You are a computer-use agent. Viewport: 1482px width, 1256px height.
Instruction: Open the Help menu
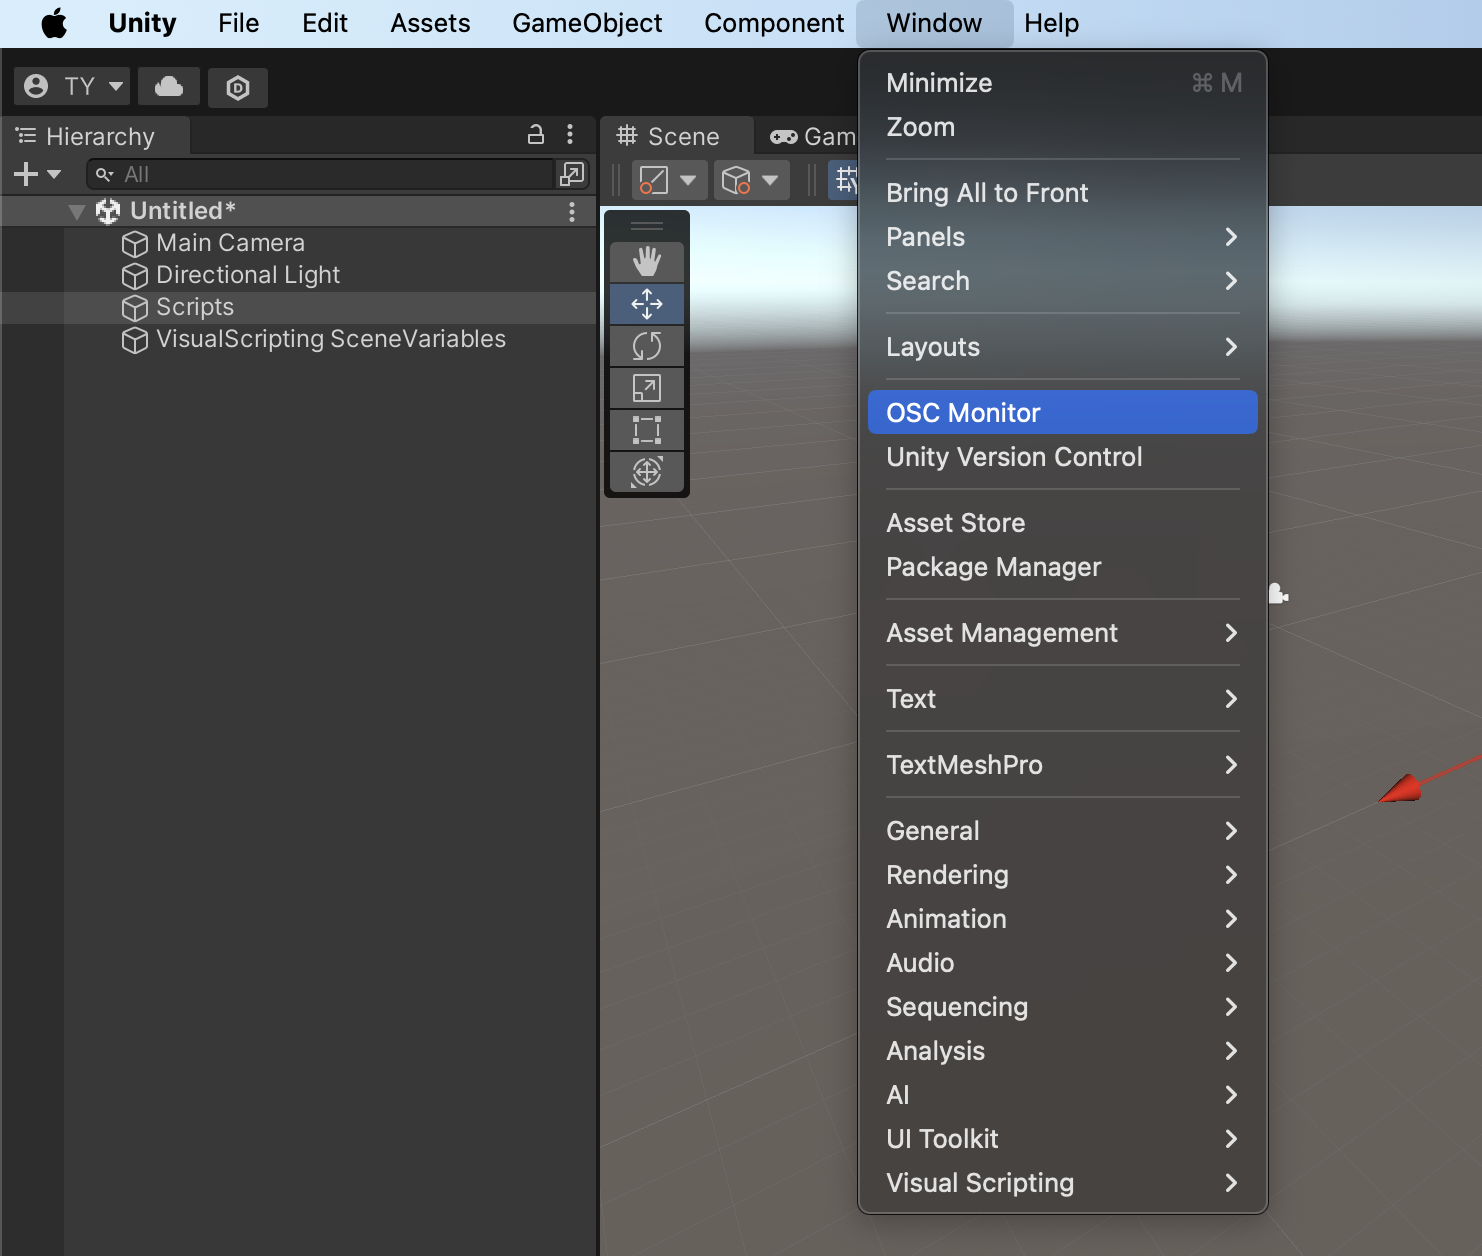coord(1051,23)
